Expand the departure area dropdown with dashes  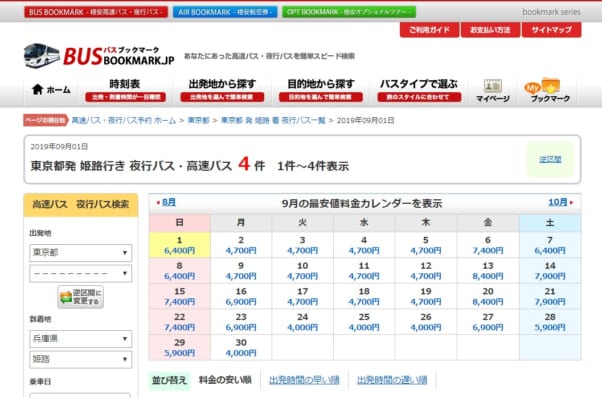pyautogui.click(x=81, y=273)
